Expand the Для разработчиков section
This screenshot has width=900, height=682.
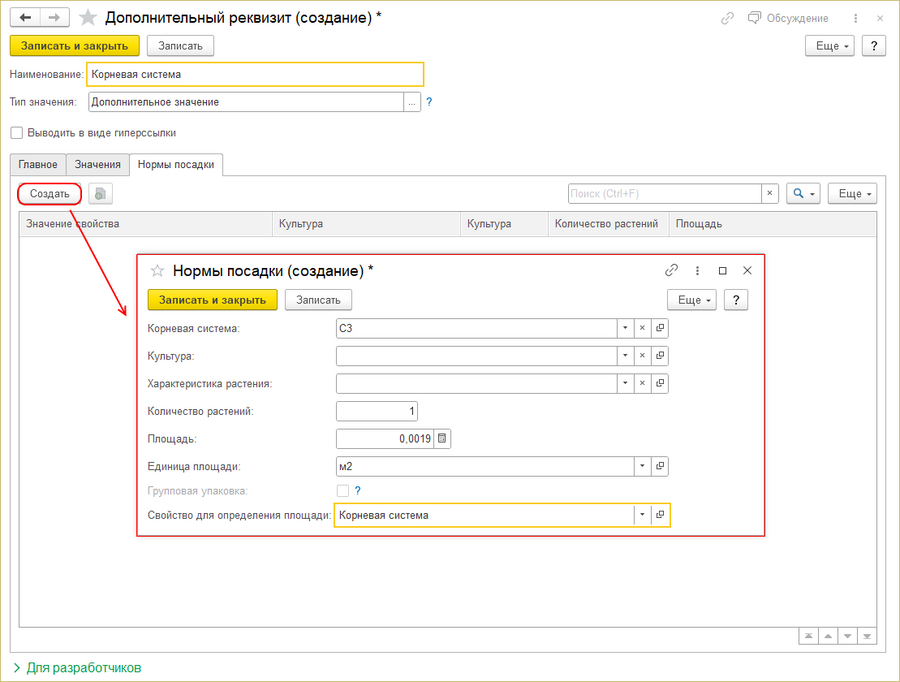tap(77, 668)
